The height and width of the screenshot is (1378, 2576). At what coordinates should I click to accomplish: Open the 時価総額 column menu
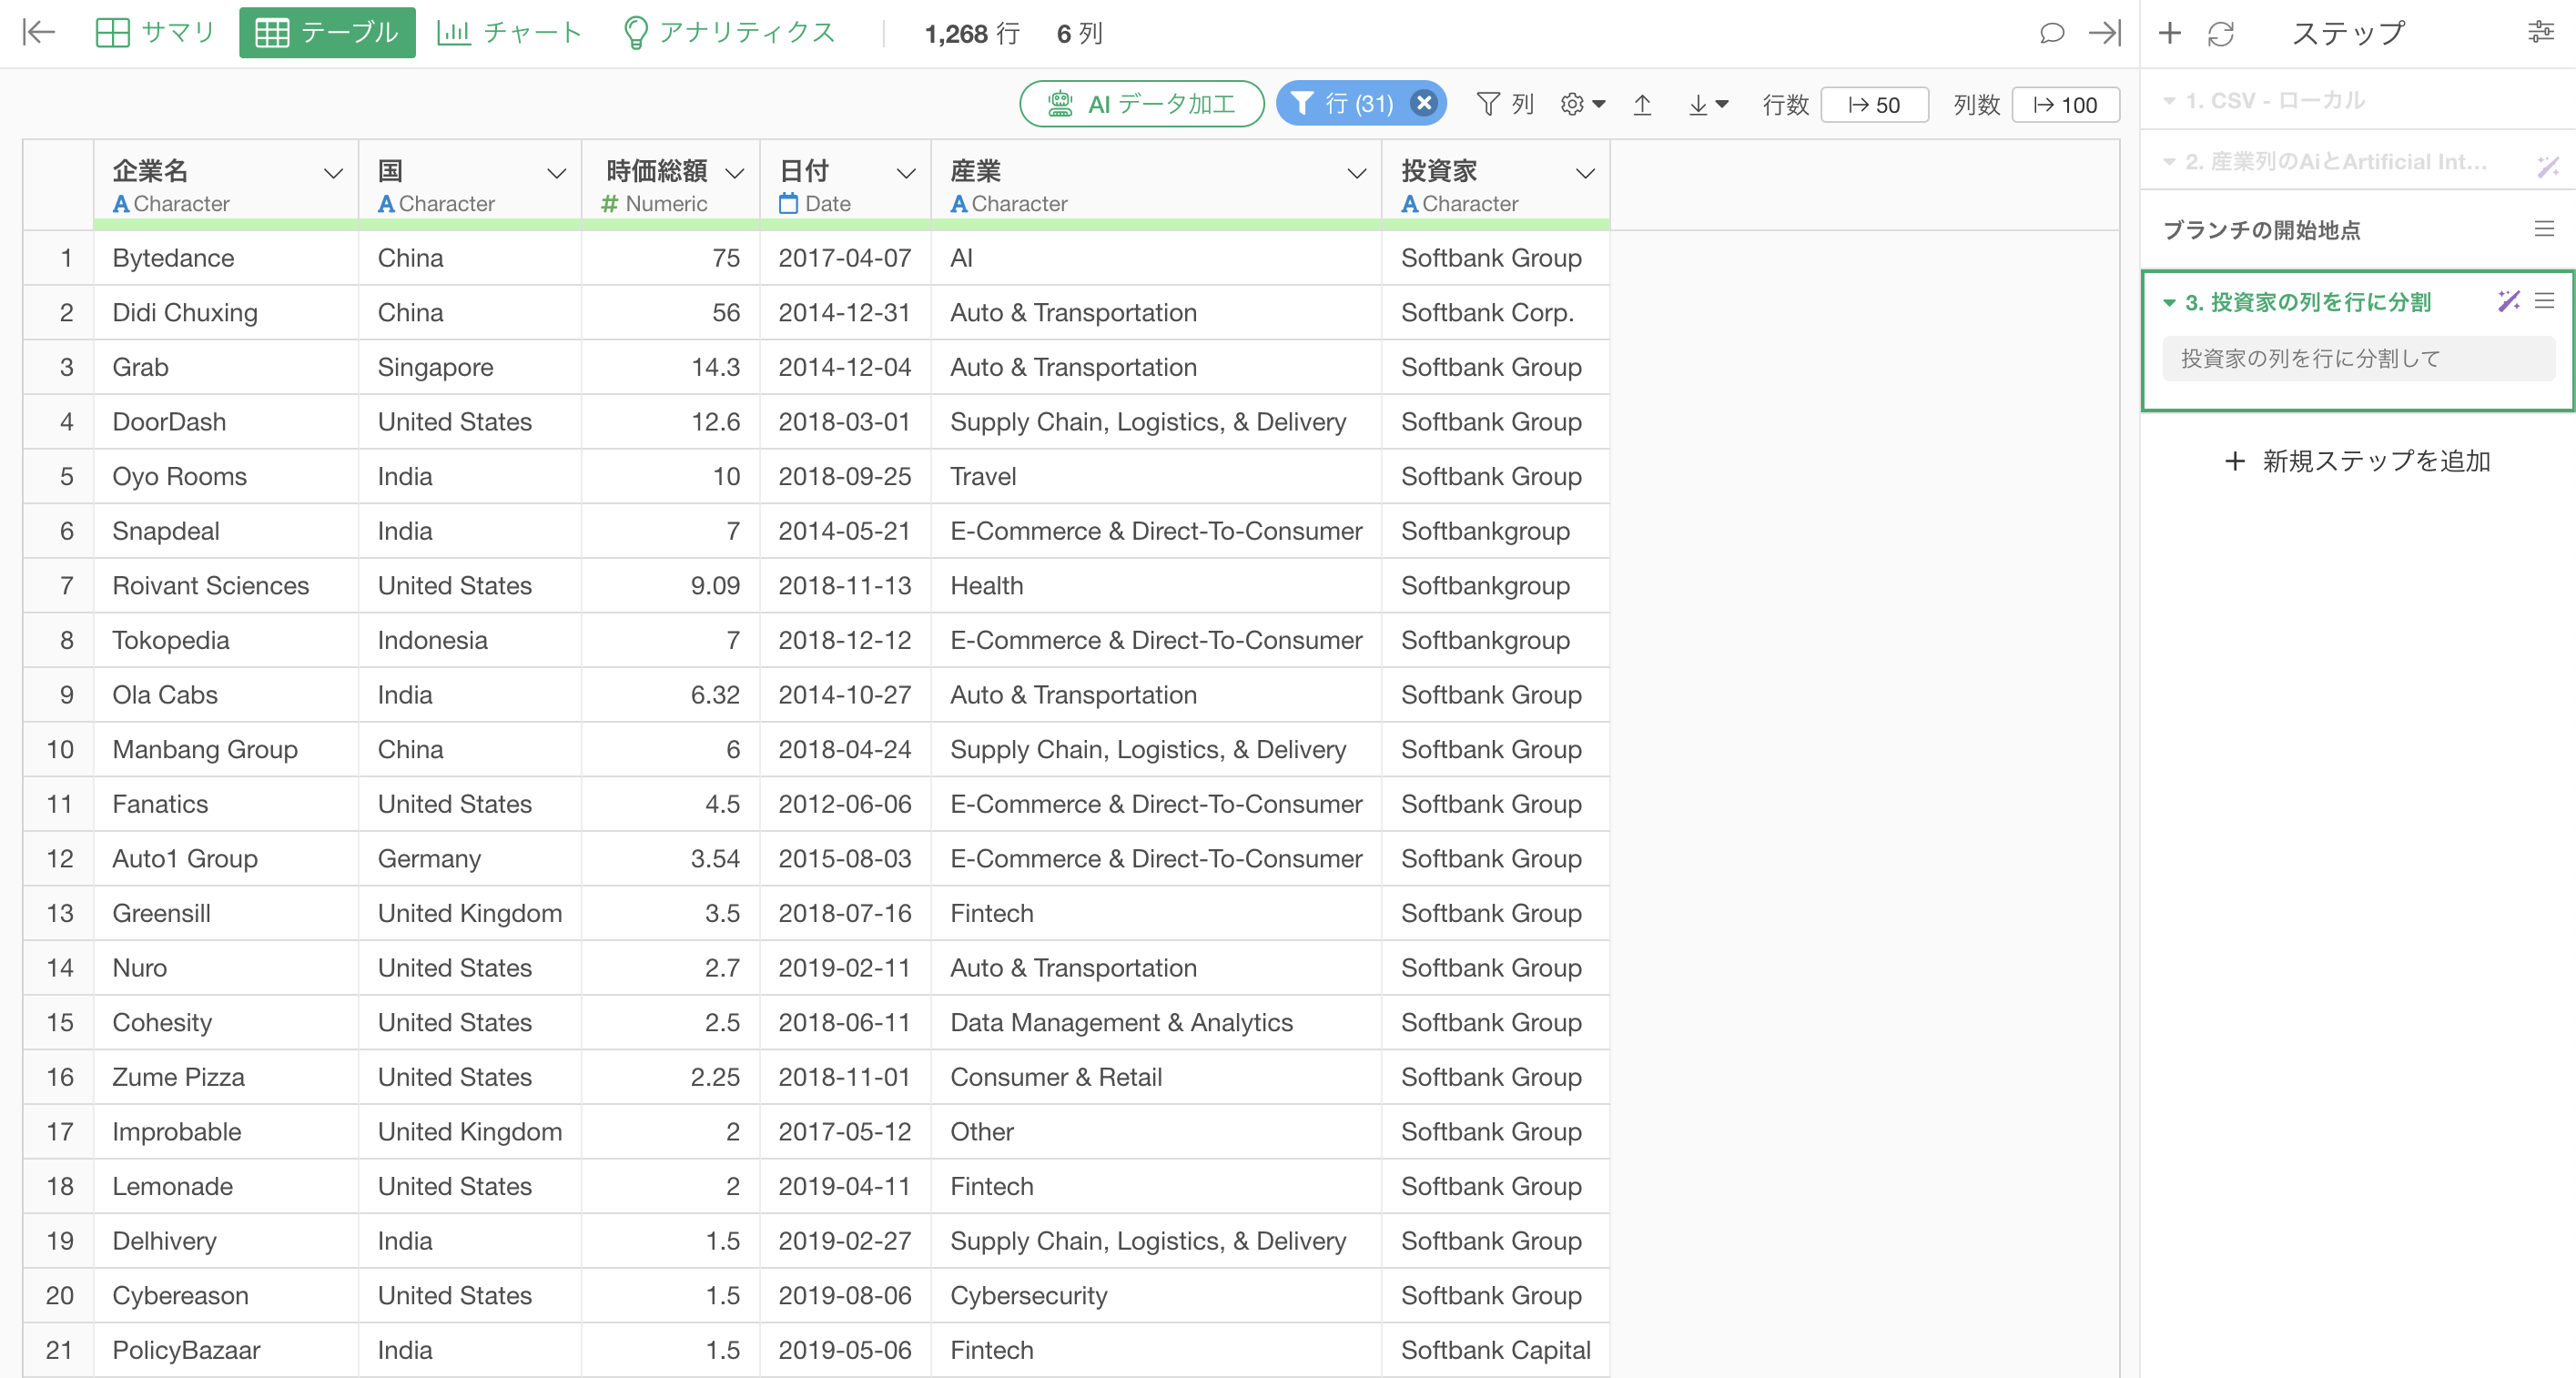(x=735, y=174)
